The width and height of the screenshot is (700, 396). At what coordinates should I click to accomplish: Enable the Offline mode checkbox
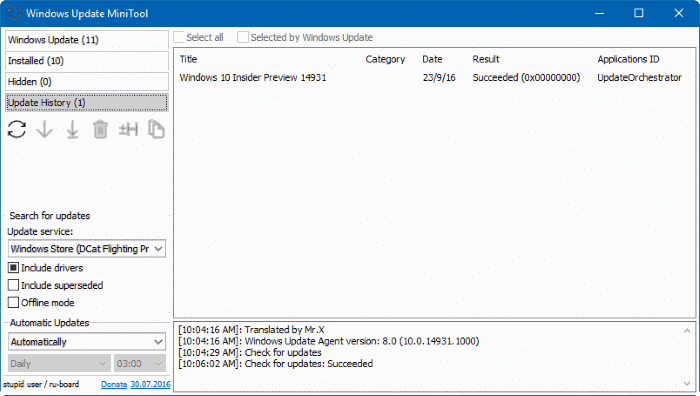coord(13,303)
